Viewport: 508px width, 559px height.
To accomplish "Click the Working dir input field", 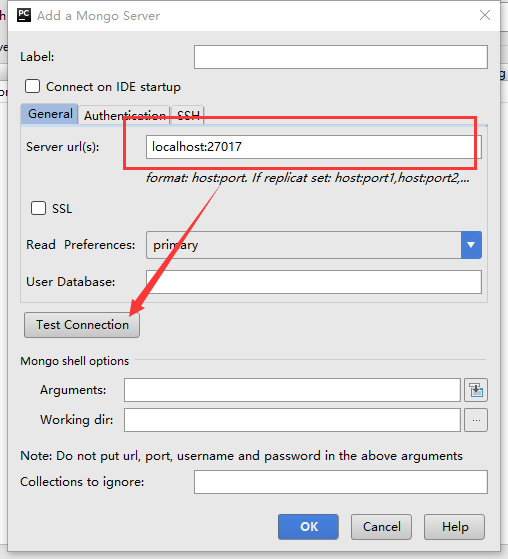I will pyautogui.click(x=292, y=420).
